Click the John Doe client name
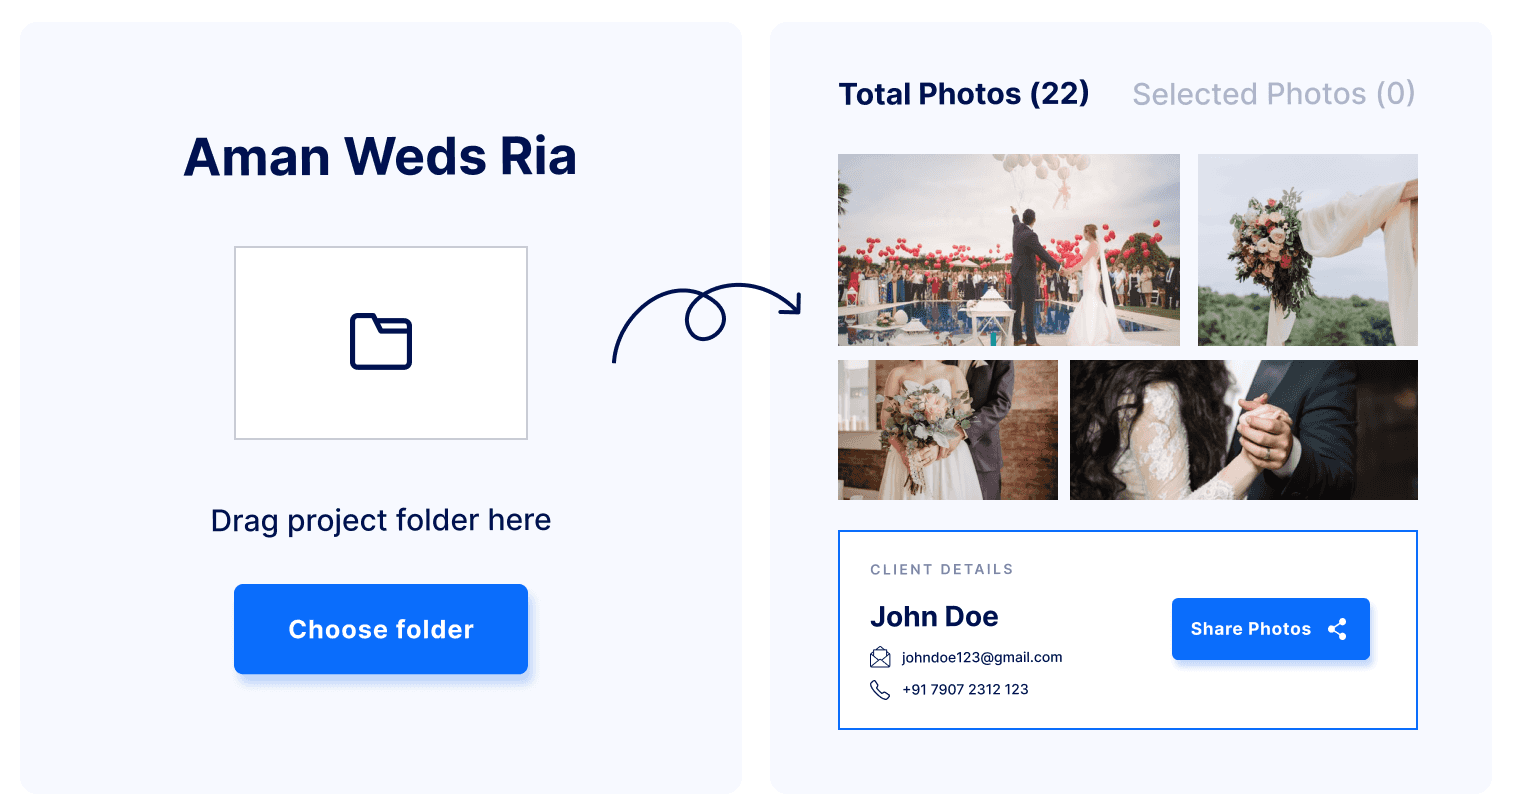Viewport: 1520px width, 812px height. pyautogui.click(x=934, y=616)
